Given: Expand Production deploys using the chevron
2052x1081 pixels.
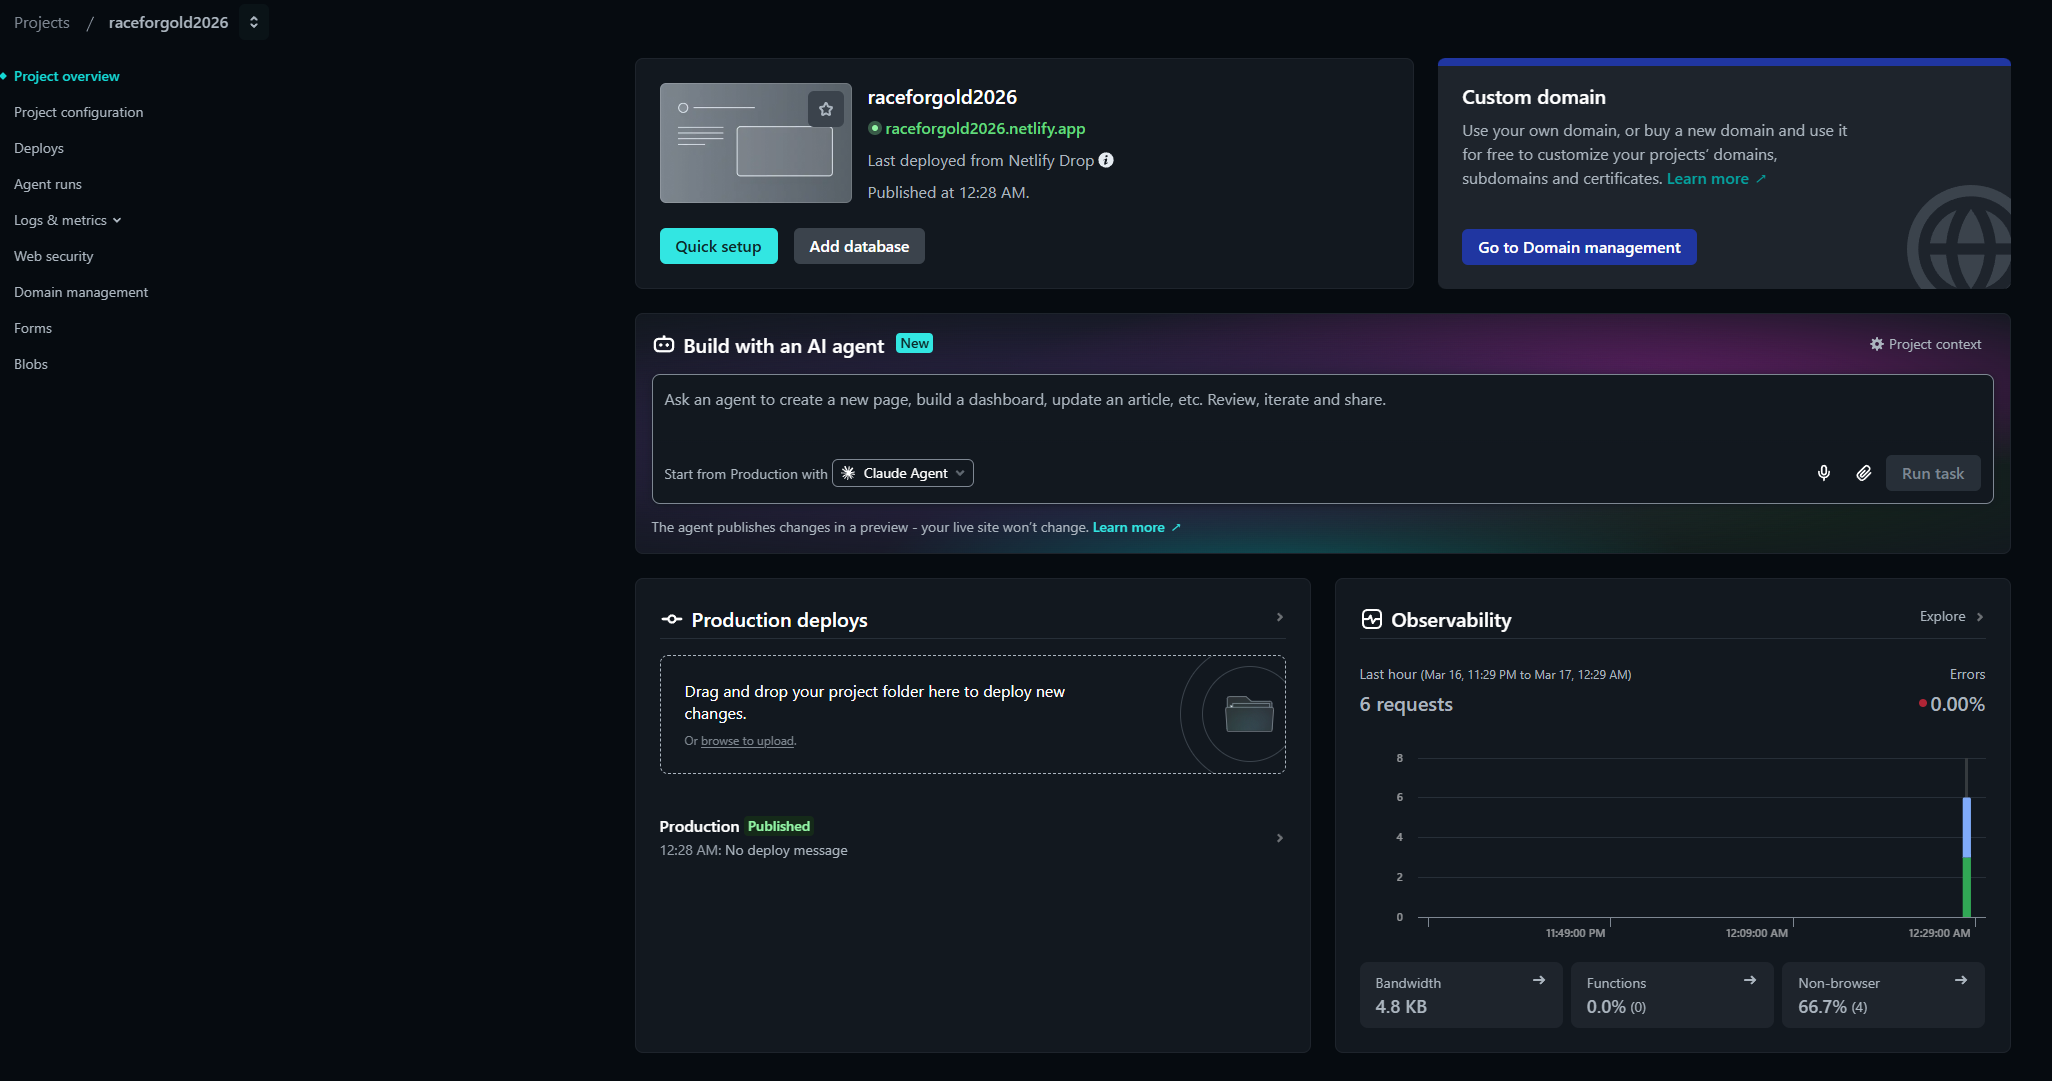Looking at the screenshot, I should point(1280,617).
